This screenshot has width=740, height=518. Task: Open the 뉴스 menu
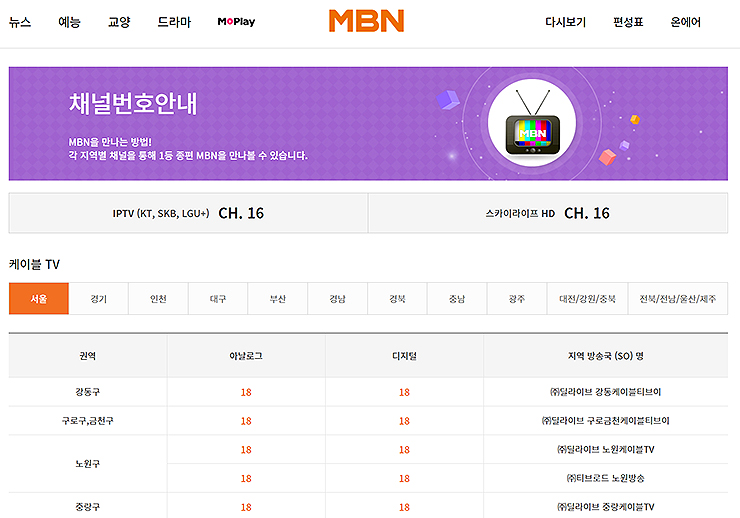click(20, 22)
